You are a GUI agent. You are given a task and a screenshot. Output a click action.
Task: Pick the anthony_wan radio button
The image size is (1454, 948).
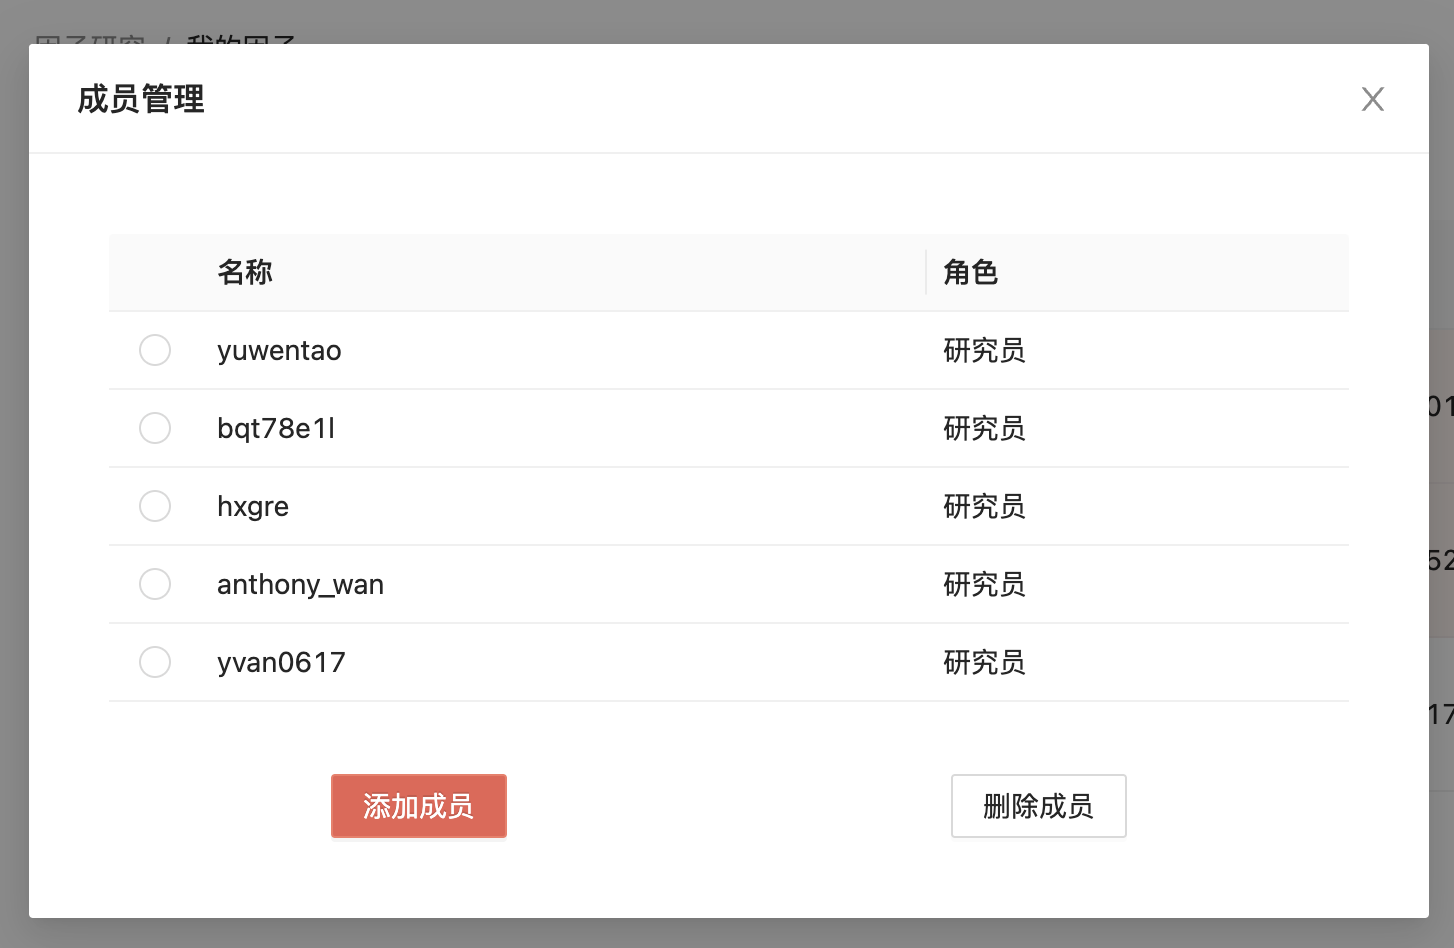pyautogui.click(x=155, y=584)
